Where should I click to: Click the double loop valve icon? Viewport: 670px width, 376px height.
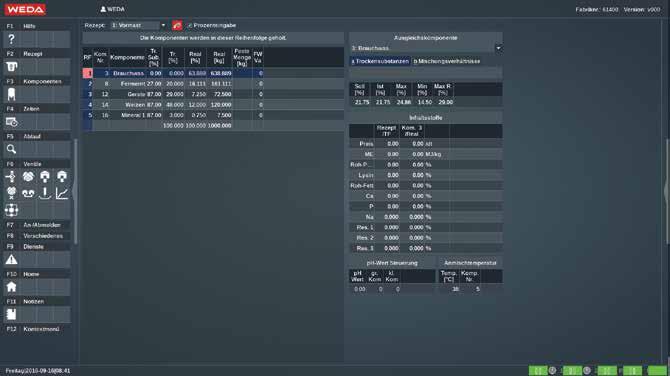click(x=28, y=193)
